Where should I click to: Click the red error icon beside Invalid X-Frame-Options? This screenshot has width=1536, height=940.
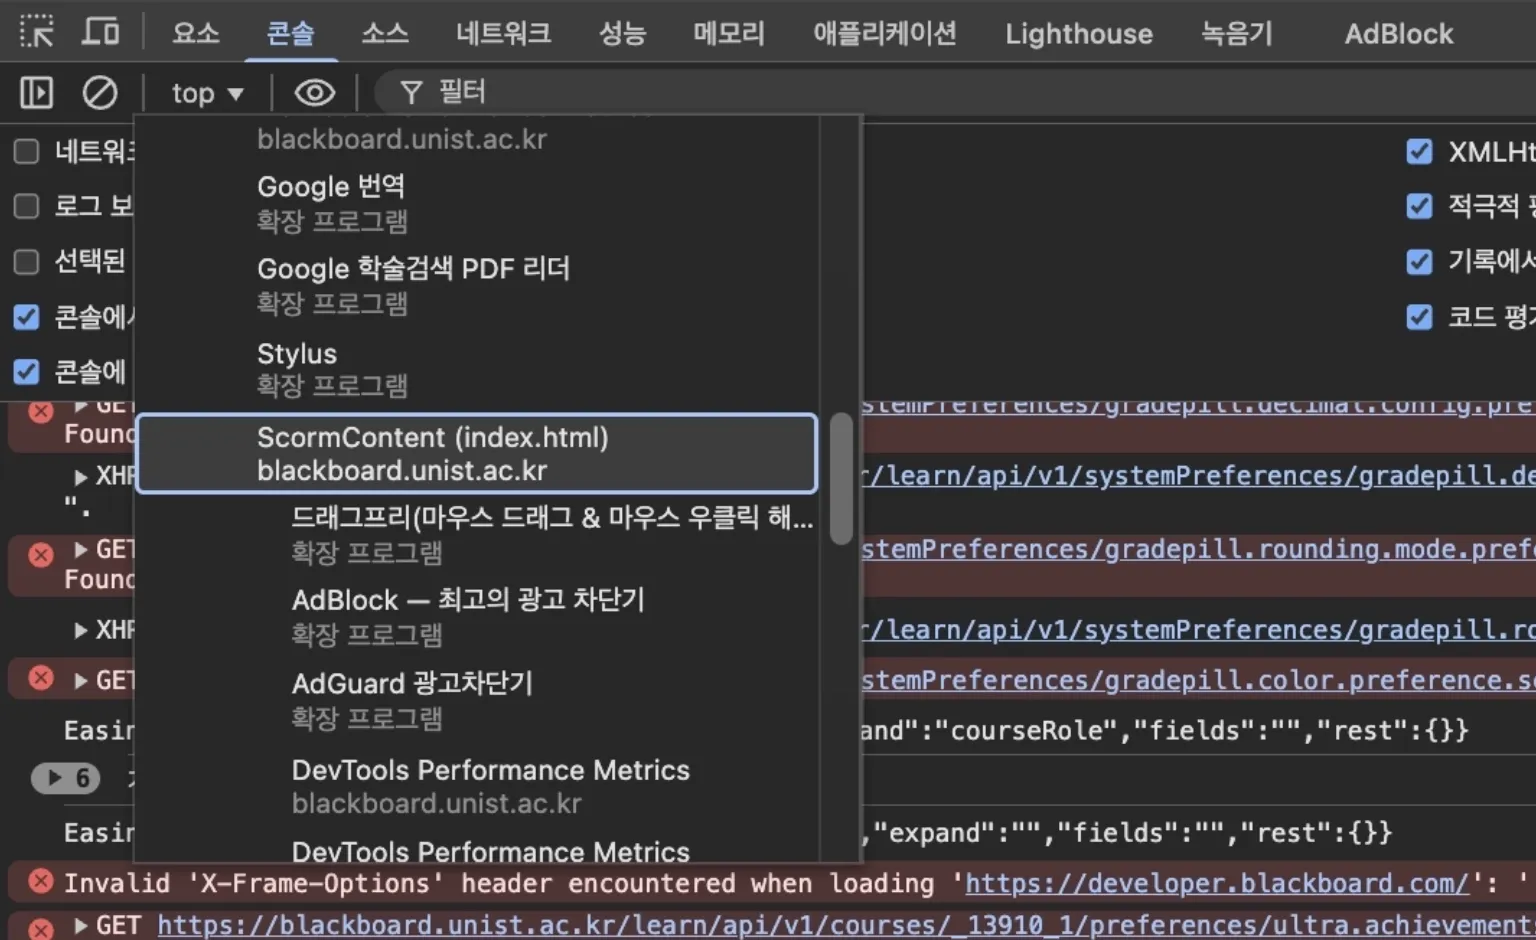click(x=40, y=882)
